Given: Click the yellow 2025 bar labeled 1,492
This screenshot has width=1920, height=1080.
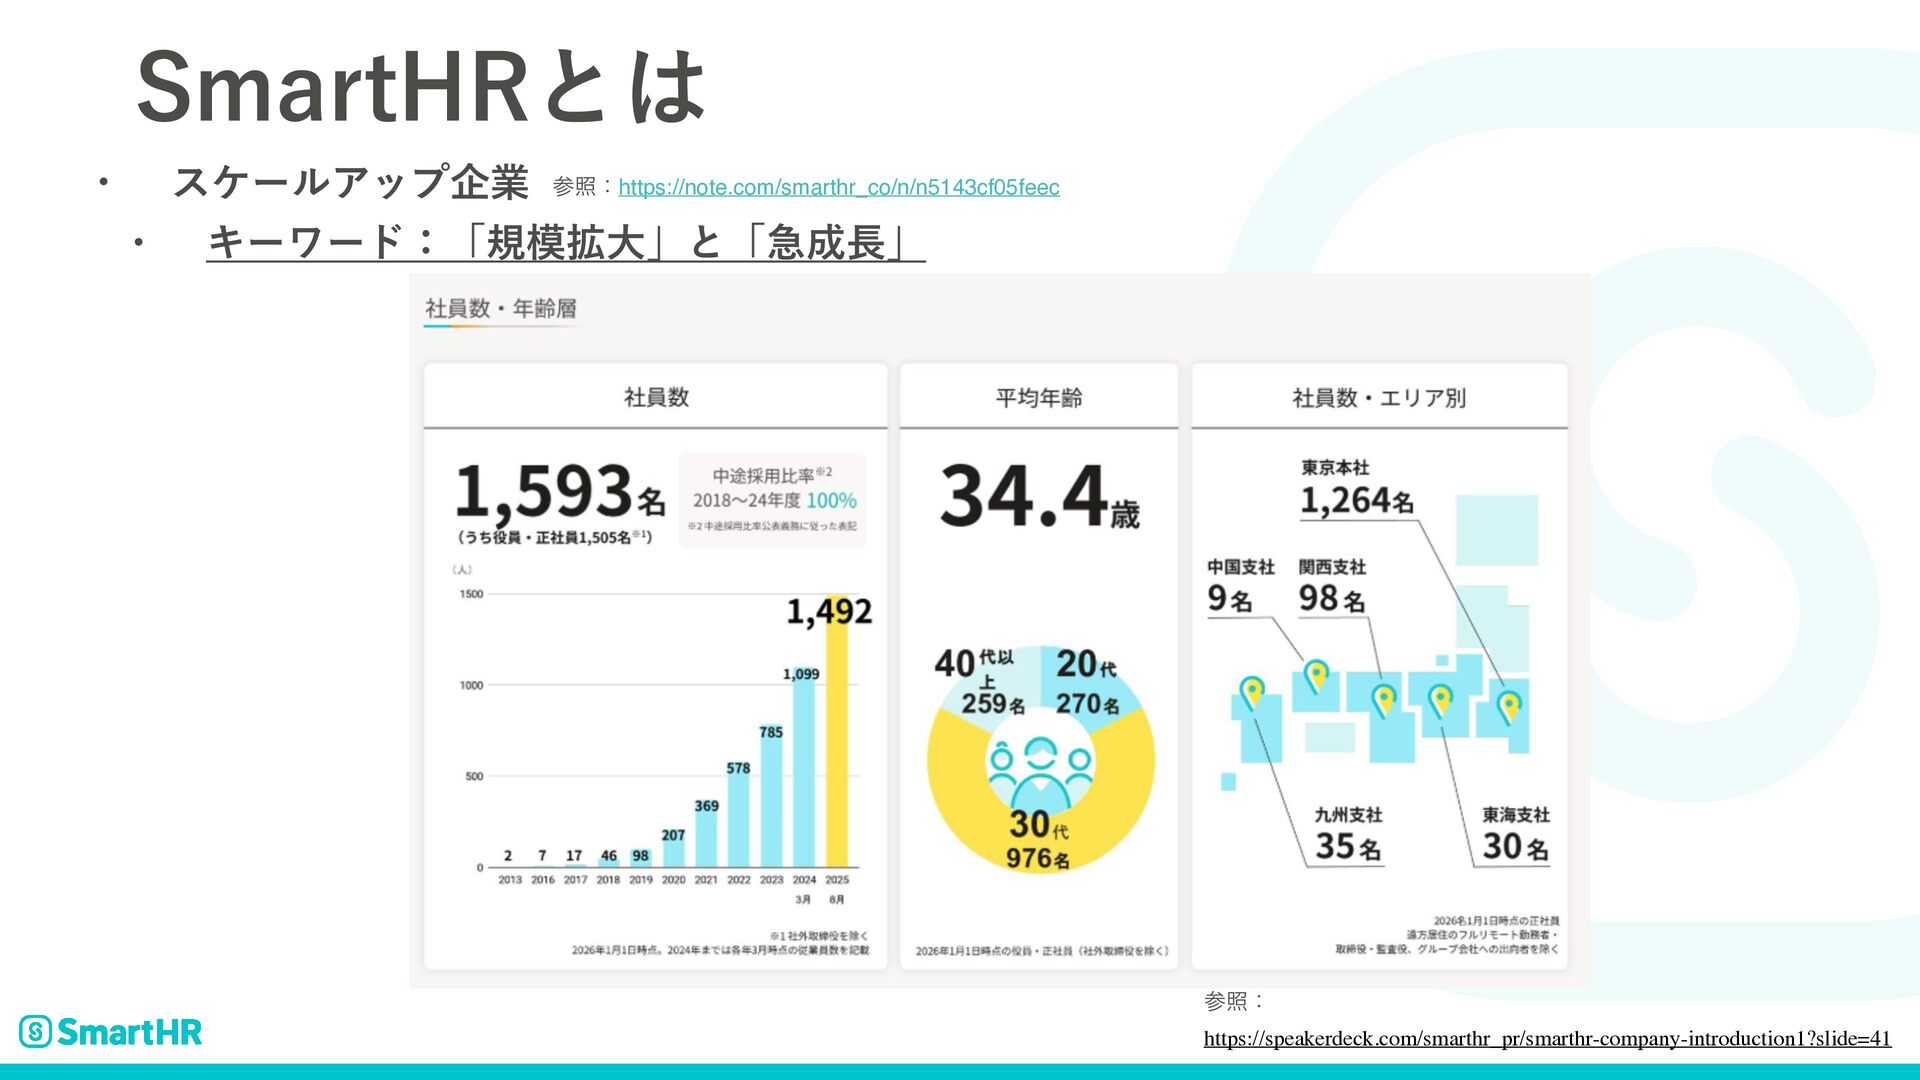Looking at the screenshot, I should pos(837,760).
